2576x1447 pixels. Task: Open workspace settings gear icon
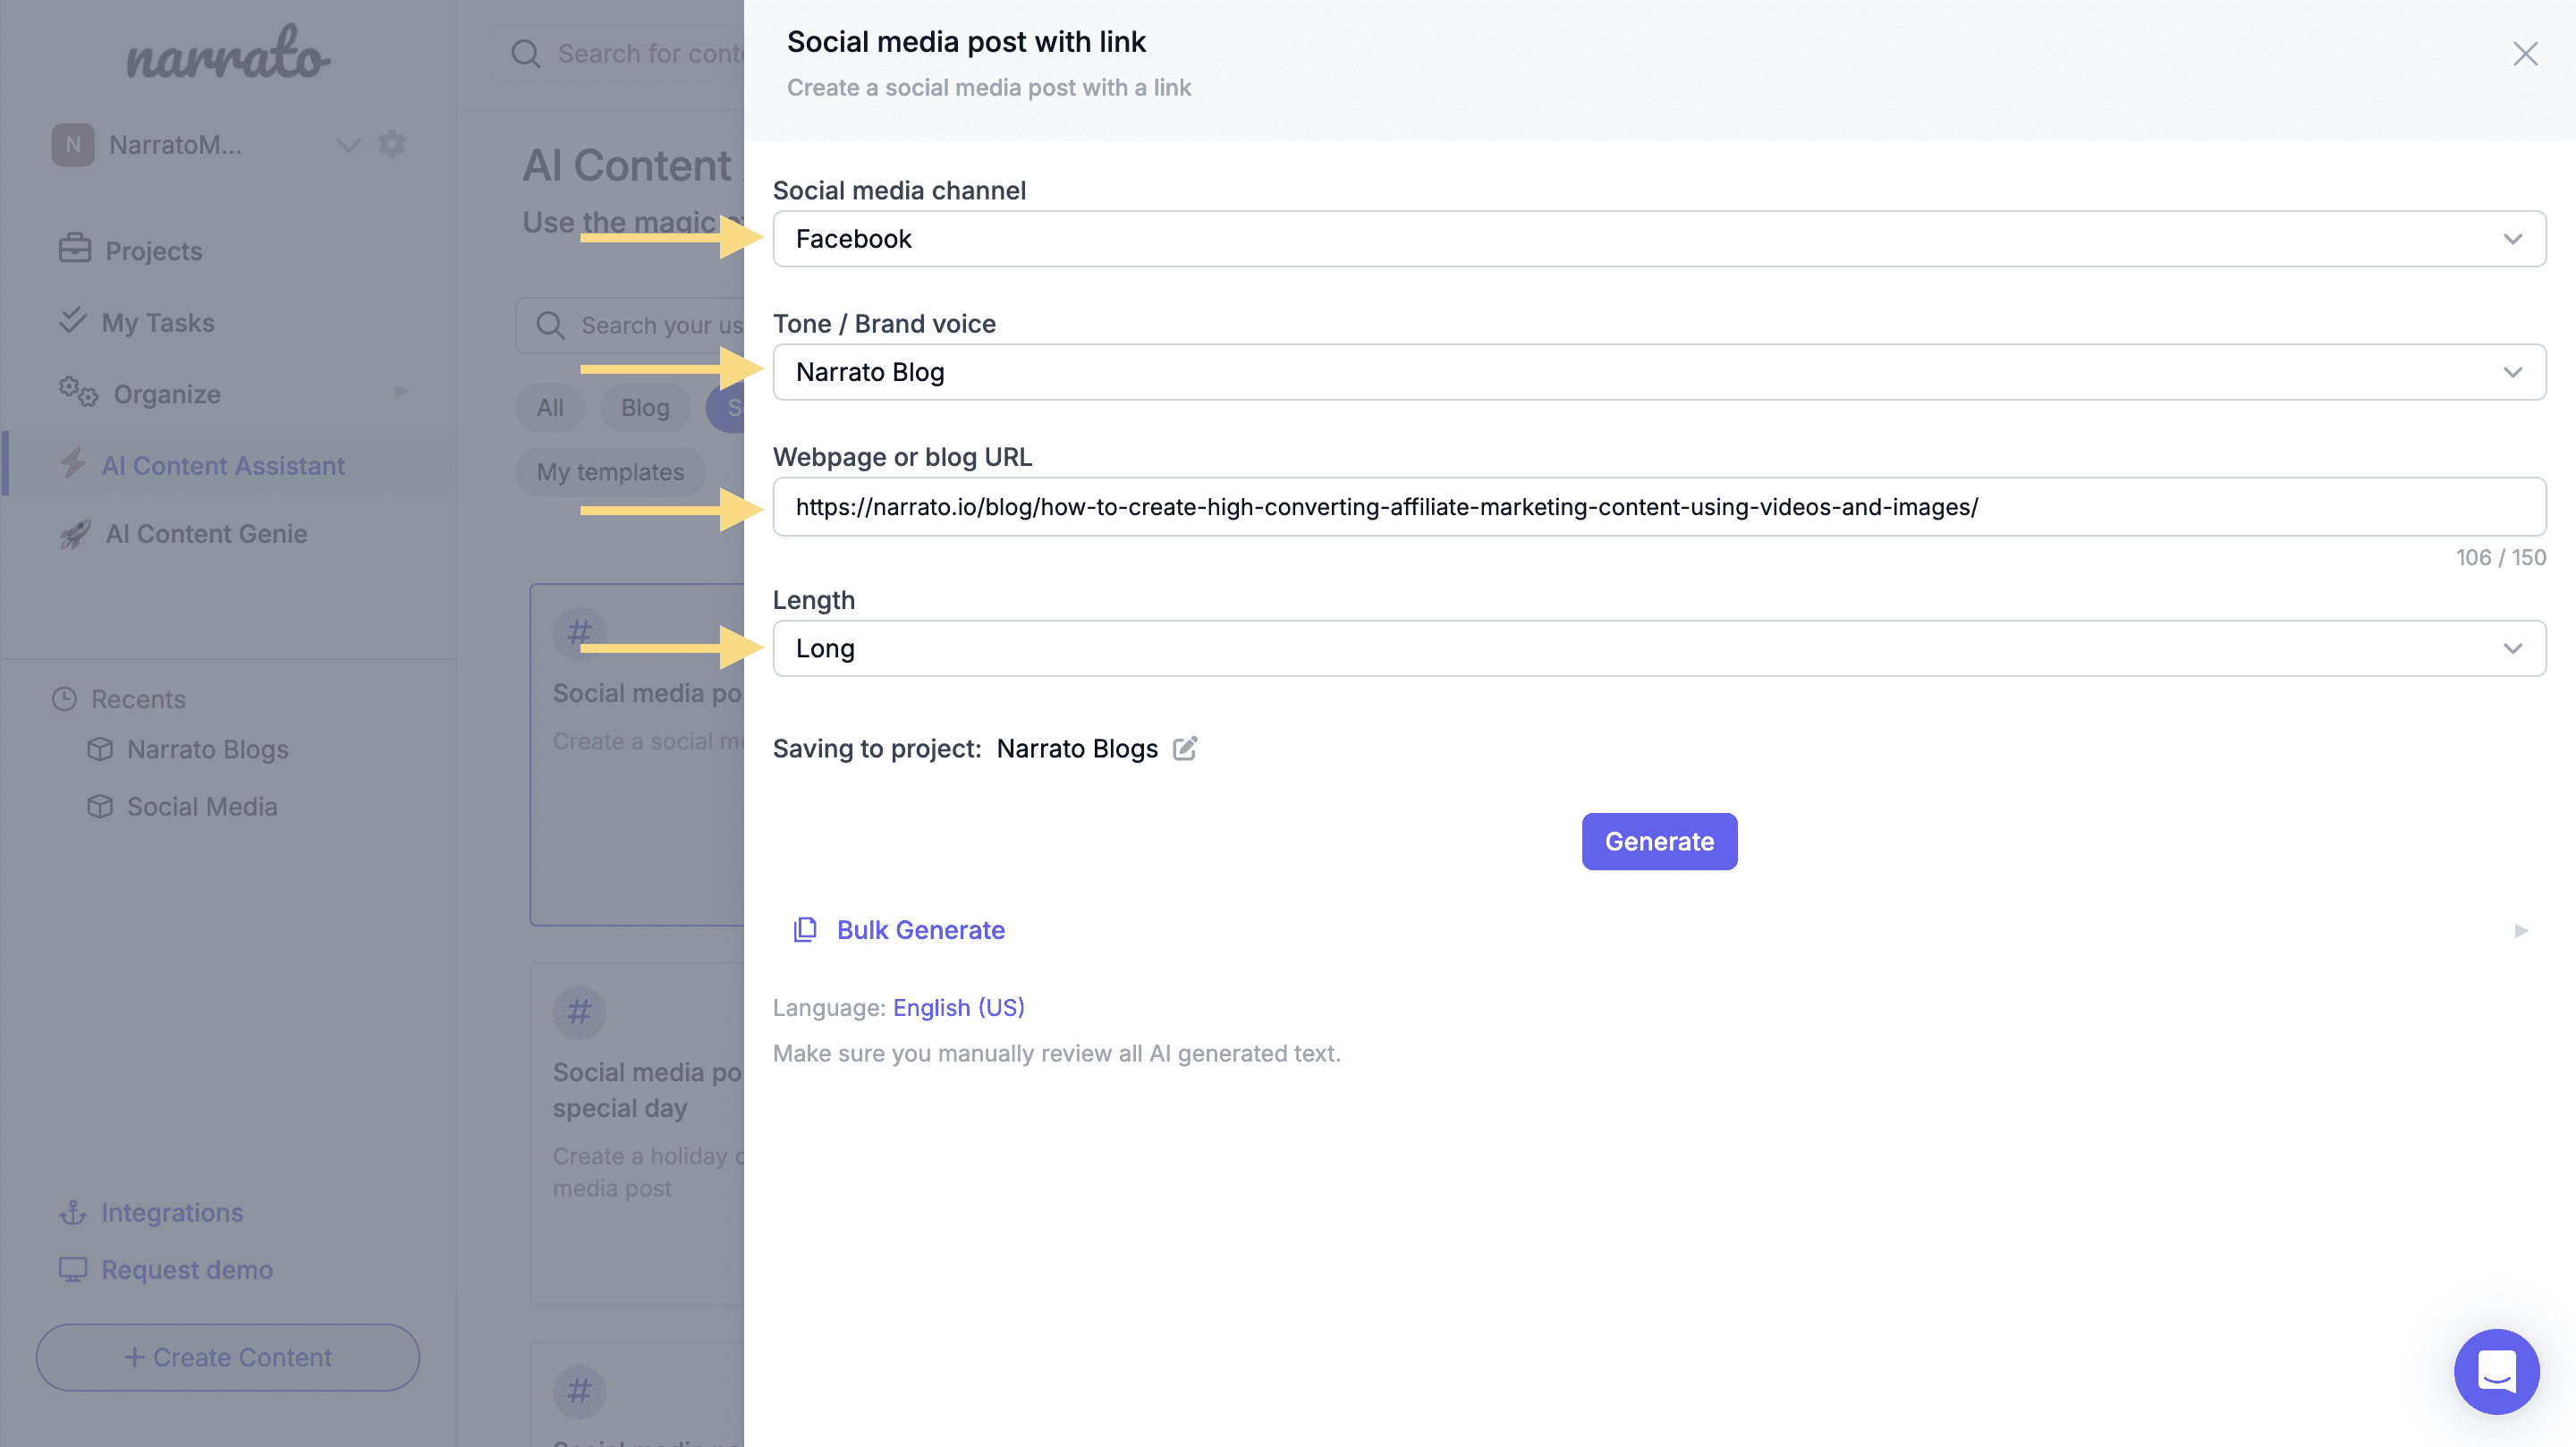click(x=392, y=145)
